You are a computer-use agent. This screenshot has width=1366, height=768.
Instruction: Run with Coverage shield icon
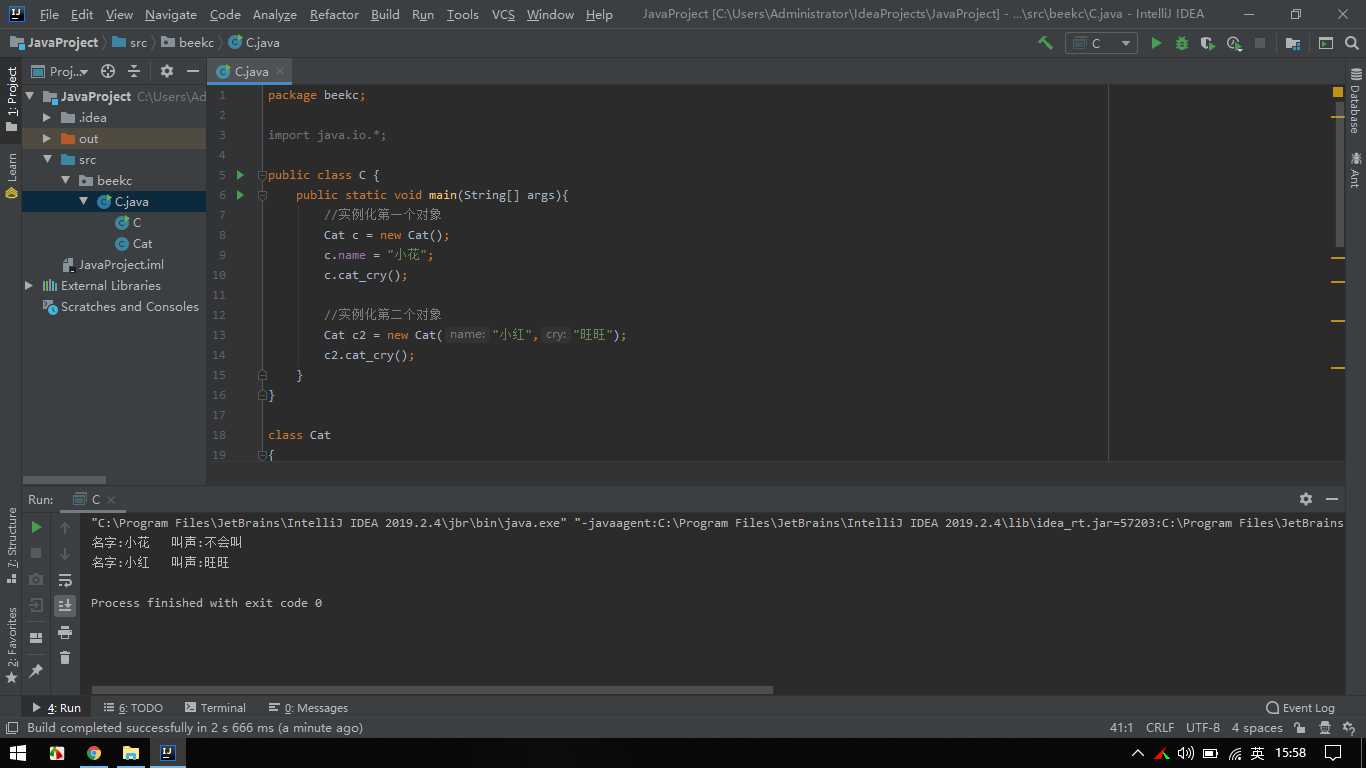(x=1208, y=43)
